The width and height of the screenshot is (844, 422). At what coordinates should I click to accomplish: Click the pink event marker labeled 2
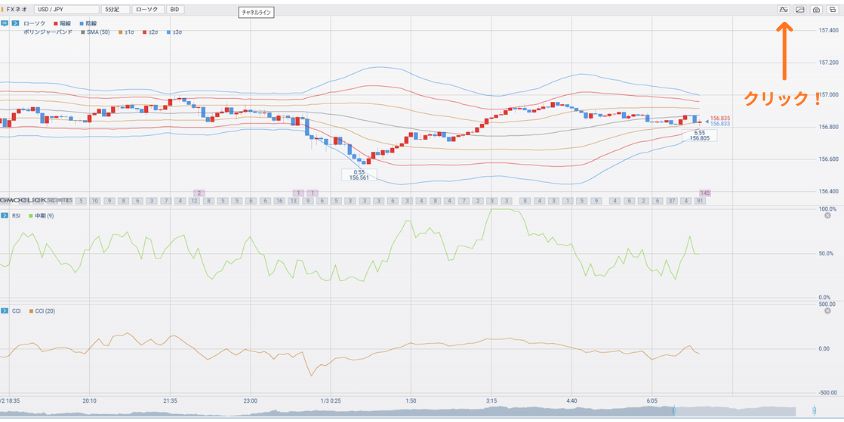click(x=200, y=192)
